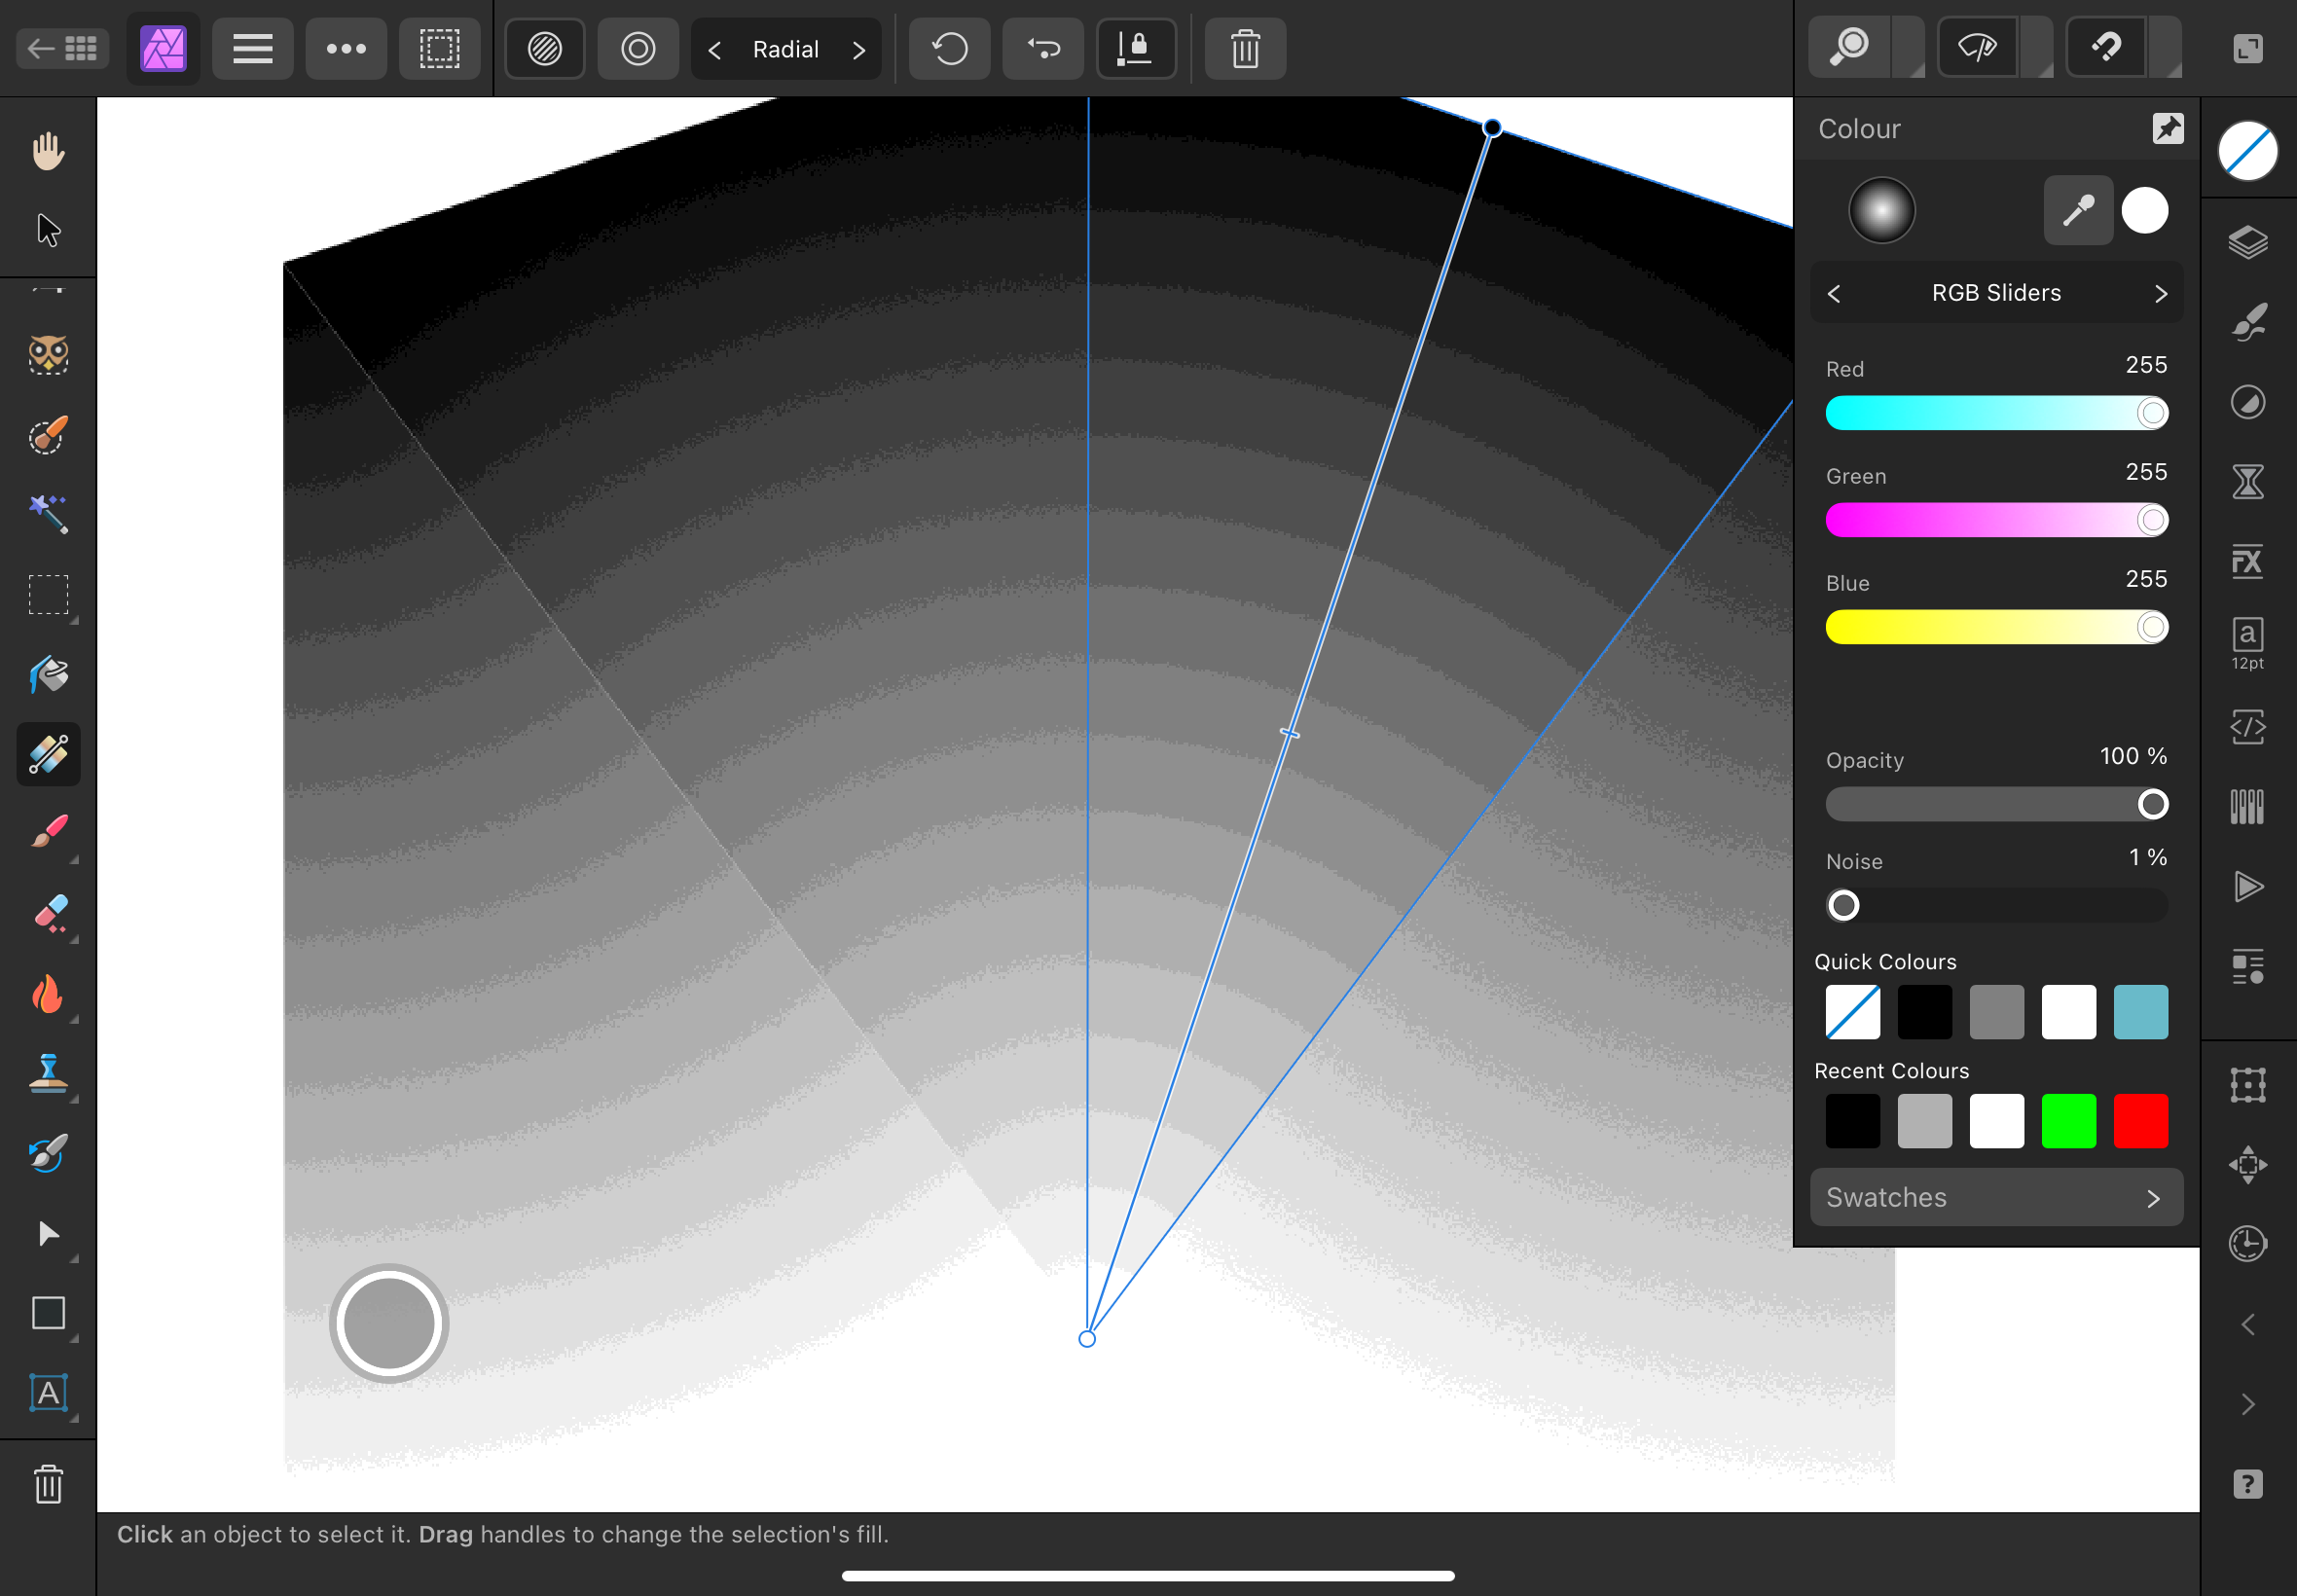Screen dimensions: 2297x1596
Task: Select the Inpainting Brush tool
Action: click(x=48, y=1153)
